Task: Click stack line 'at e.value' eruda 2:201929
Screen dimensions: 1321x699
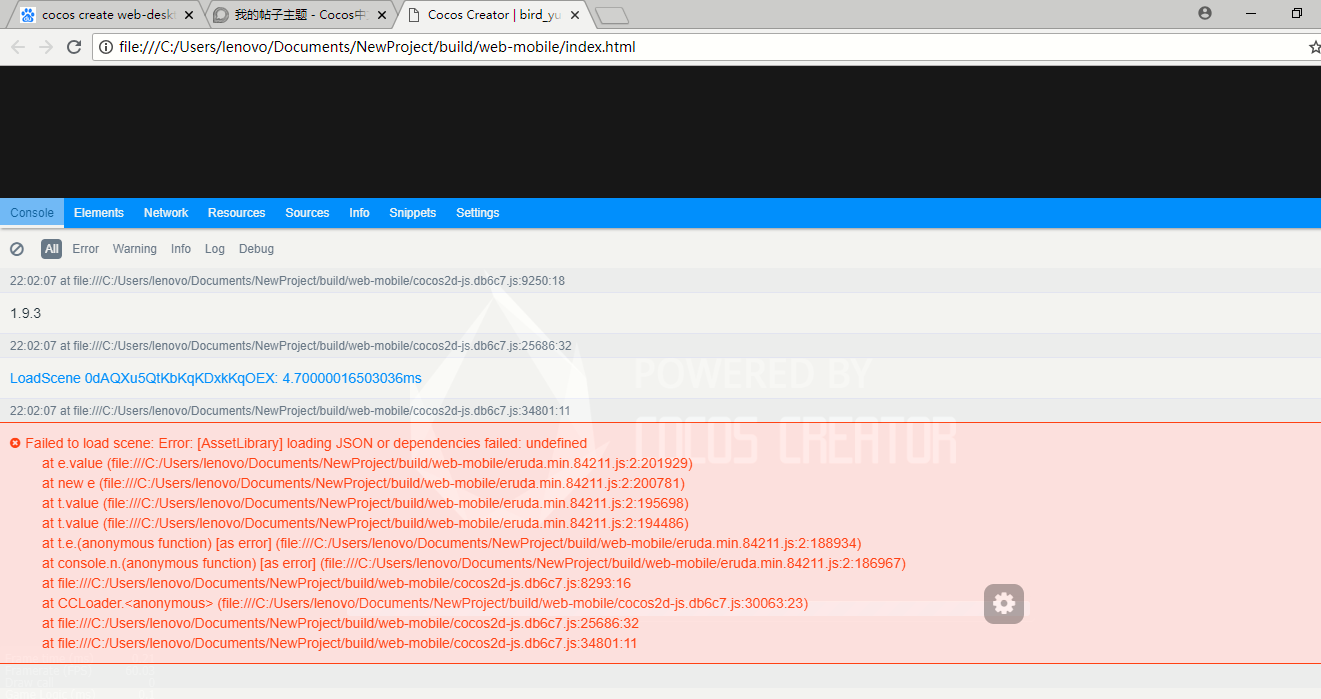Action: tap(367, 463)
